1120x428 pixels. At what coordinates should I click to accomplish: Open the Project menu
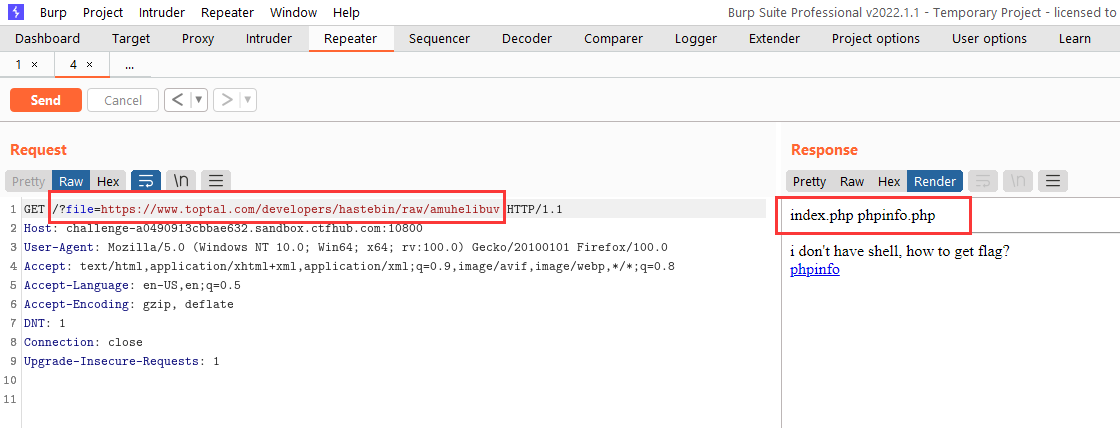tap(103, 12)
